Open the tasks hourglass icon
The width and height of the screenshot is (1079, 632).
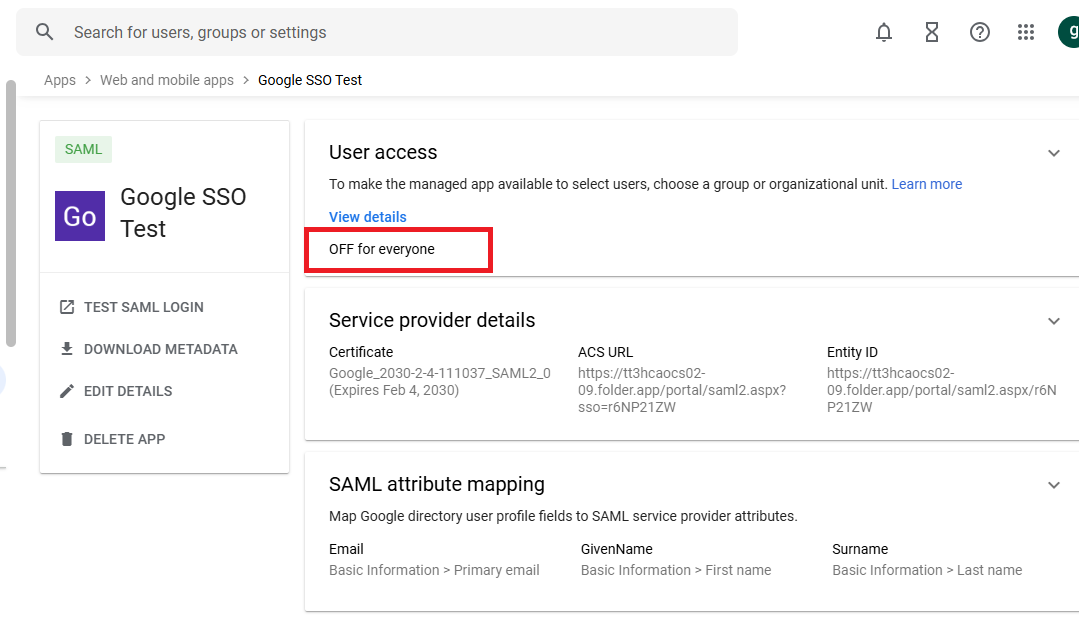pos(932,32)
